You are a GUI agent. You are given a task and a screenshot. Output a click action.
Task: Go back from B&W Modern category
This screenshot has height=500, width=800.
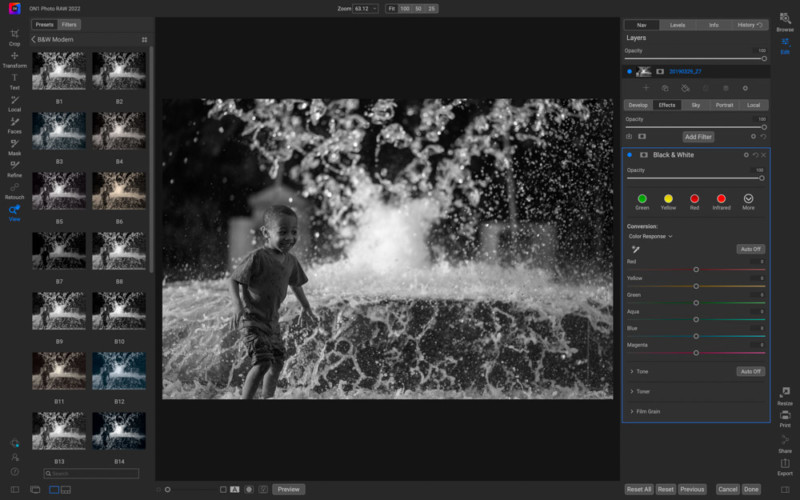(x=33, y=39)
